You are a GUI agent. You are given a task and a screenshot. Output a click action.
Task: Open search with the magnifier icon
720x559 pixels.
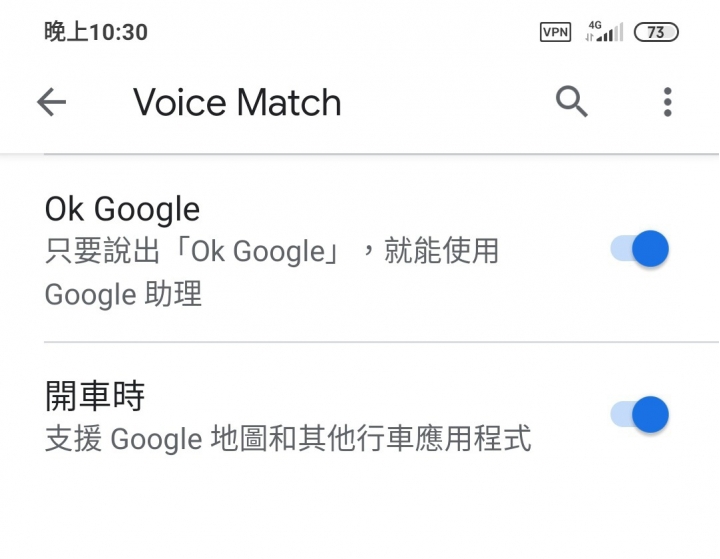coord(571,102)
